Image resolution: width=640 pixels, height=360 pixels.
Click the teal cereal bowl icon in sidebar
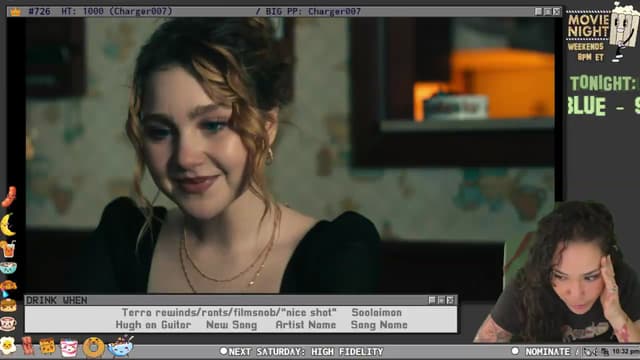[x=8, y=268]
